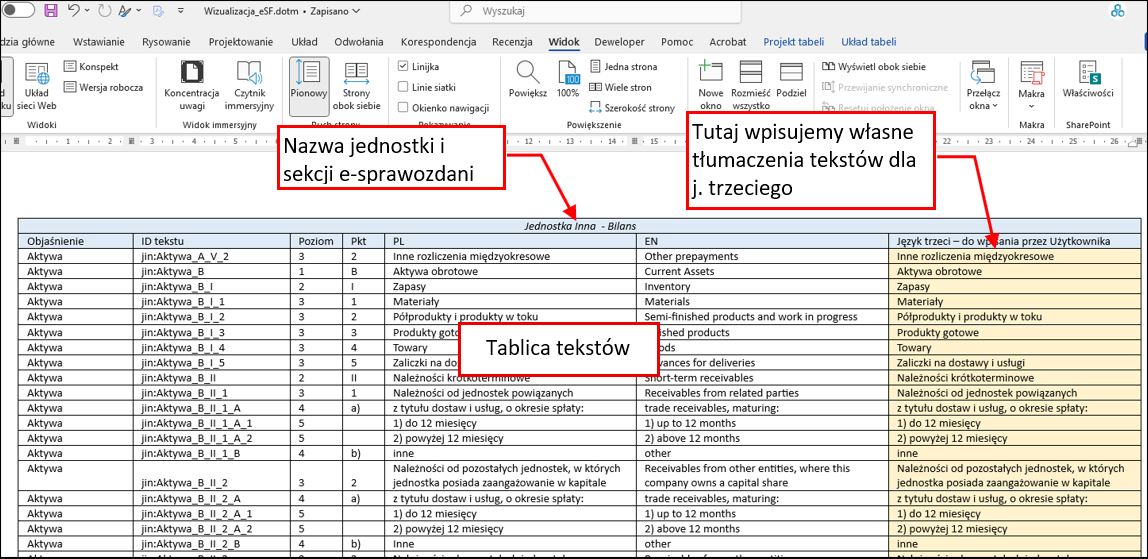Click PL cell Zapasy
This screenshot has height=559, width=1148.
[x=511, y=287]
